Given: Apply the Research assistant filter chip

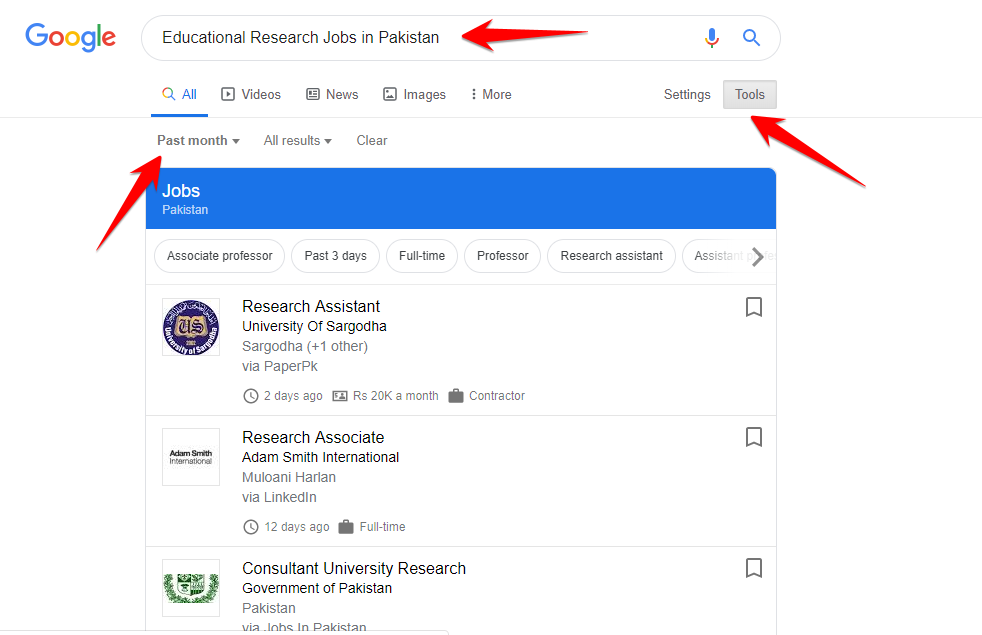Looking at the screenshot, I should [x=611, y=256].
